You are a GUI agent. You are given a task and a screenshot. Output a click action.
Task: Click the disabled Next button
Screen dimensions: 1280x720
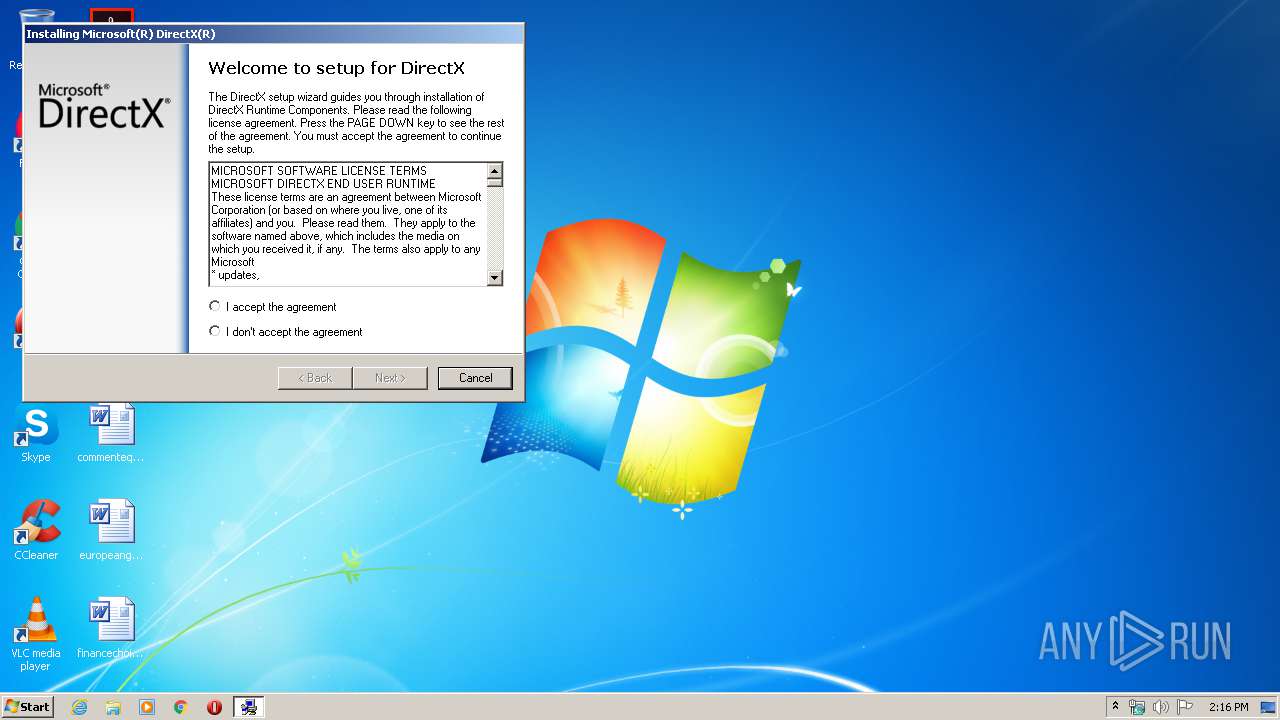pos(390,378)
